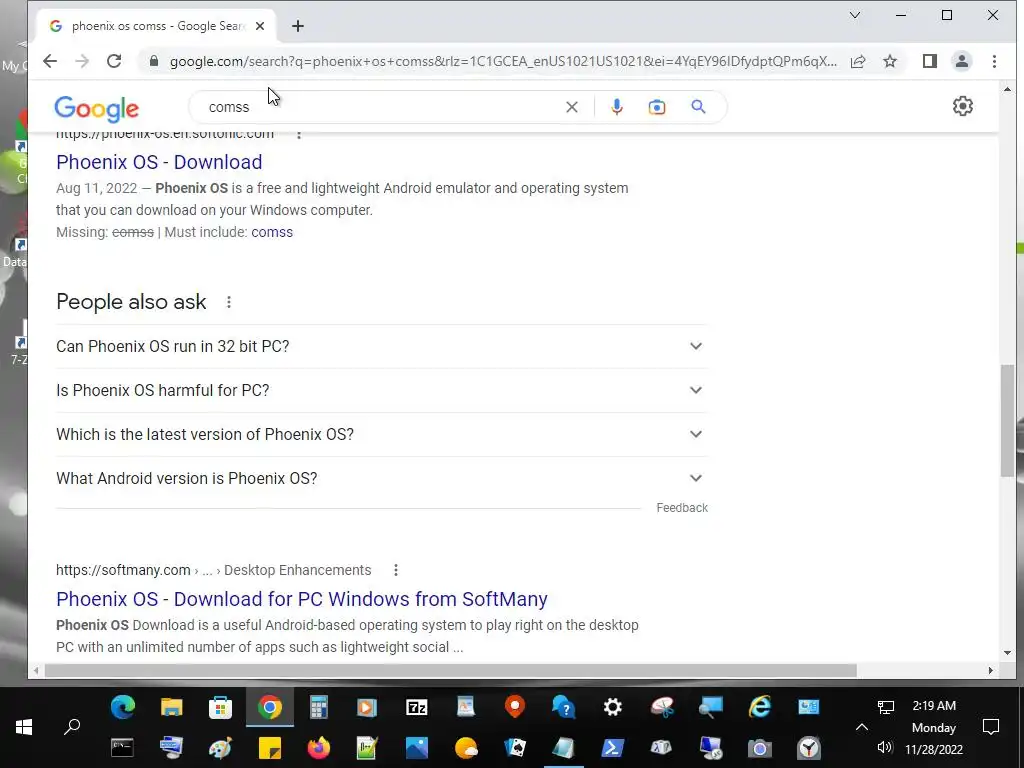
Task: Open "Phoenix OS - Download" result
Action: click(x=159, y=162)
